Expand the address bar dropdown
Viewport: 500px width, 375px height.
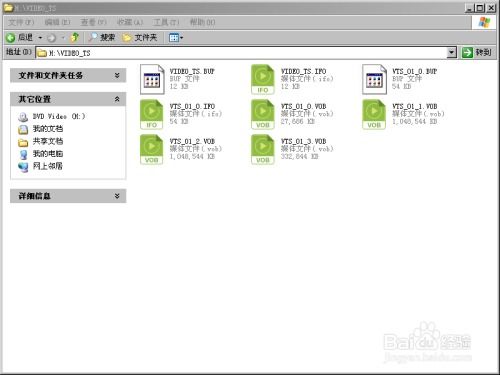pos(451,52)
